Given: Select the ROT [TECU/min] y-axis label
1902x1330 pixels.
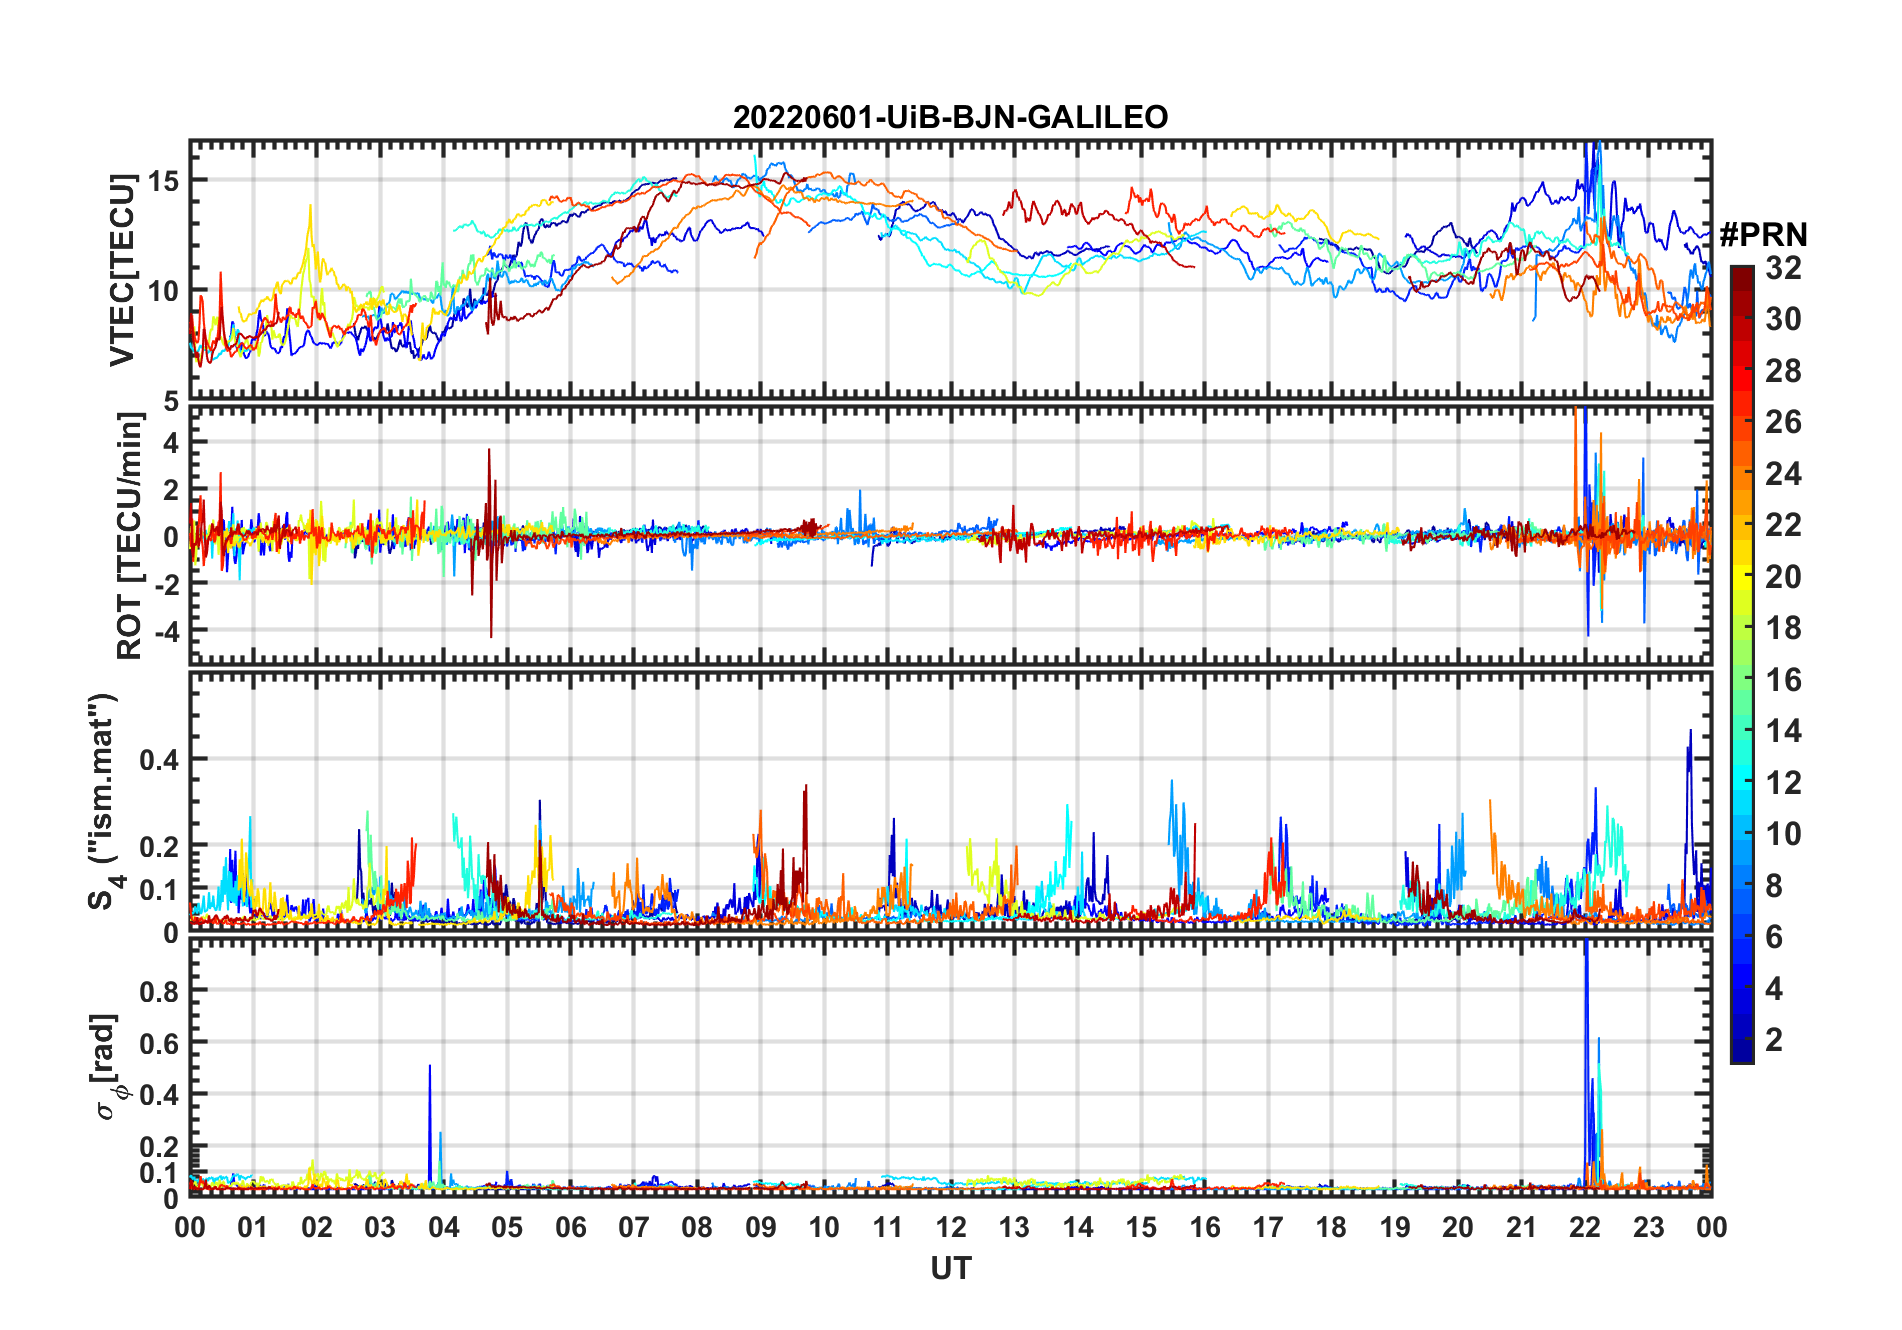Looking at the screenshot, I should [129, 536].
